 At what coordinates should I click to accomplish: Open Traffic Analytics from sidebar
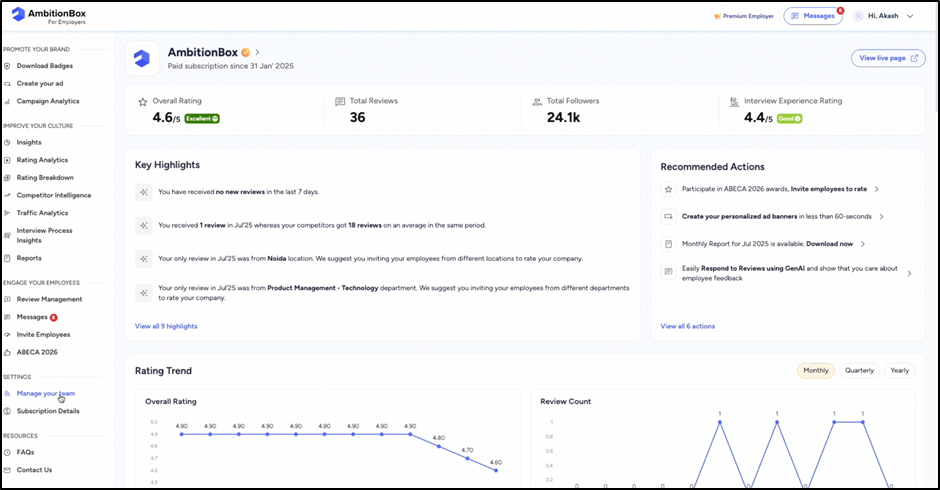pos(42,213)
